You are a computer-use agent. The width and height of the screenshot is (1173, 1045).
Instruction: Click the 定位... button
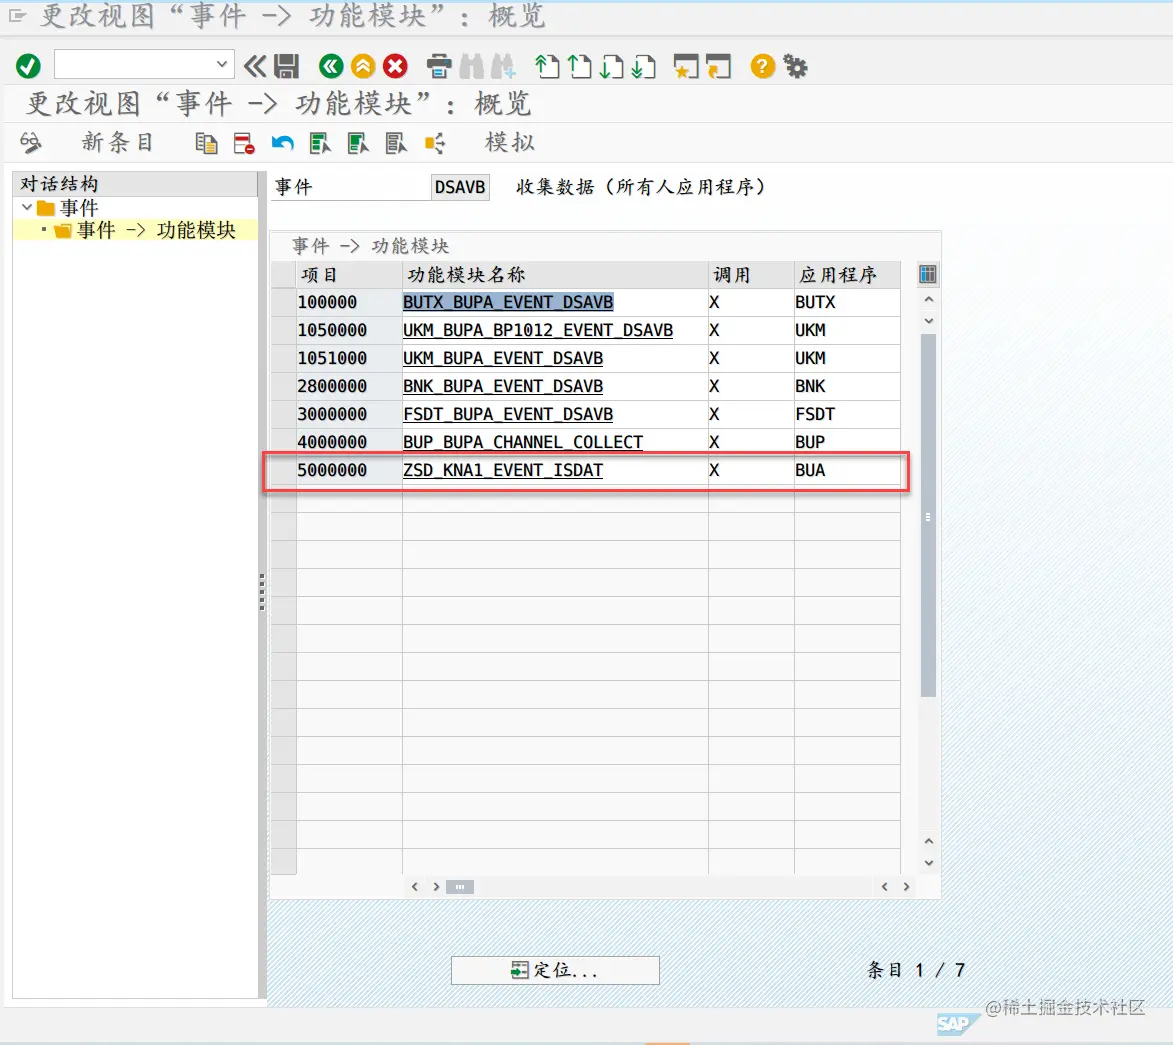pos(555,970)
